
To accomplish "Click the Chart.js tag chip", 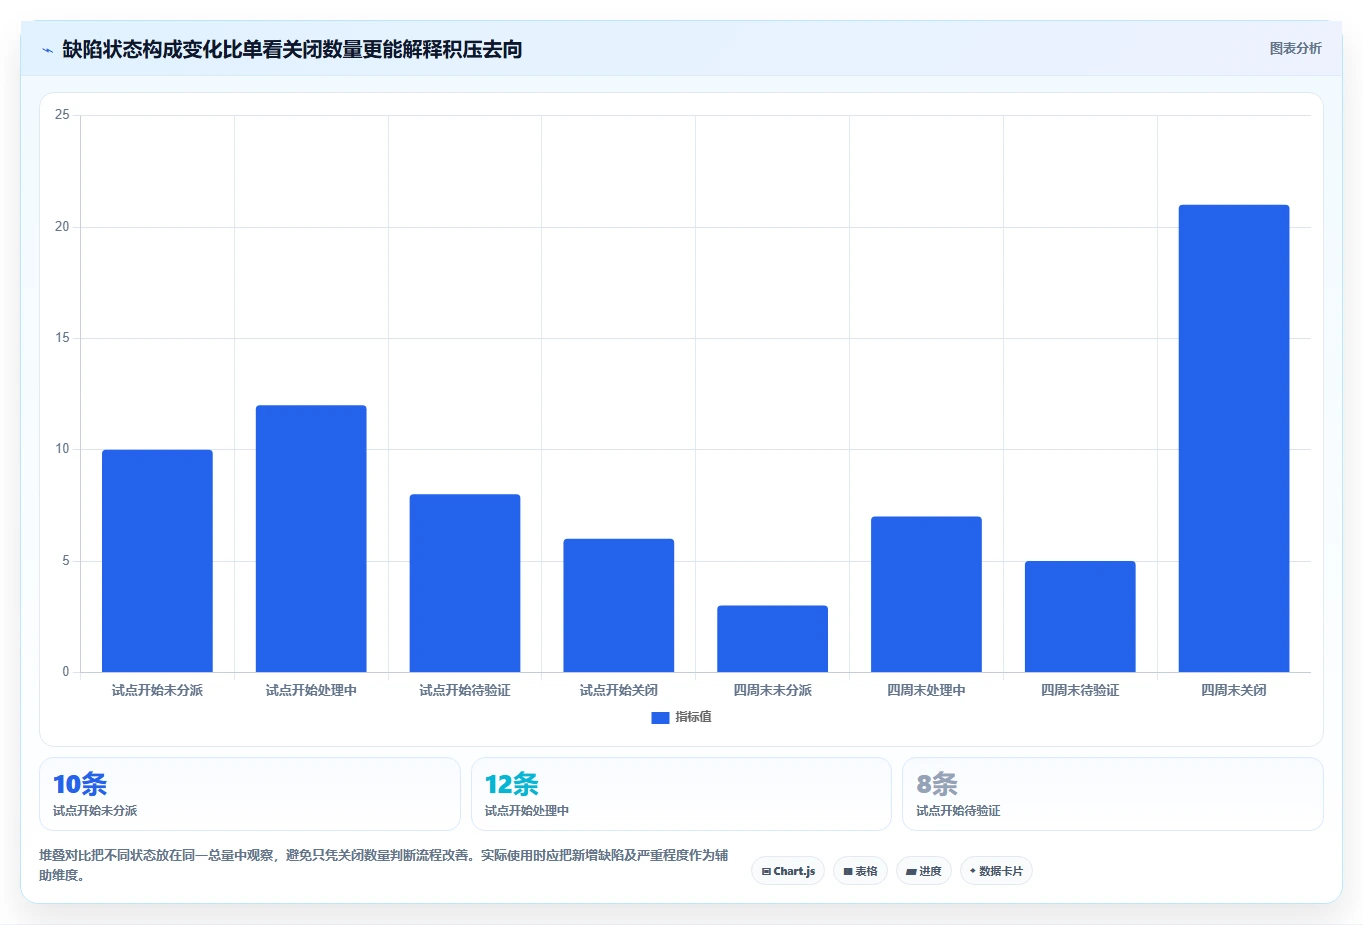I will tap(788, 871).
